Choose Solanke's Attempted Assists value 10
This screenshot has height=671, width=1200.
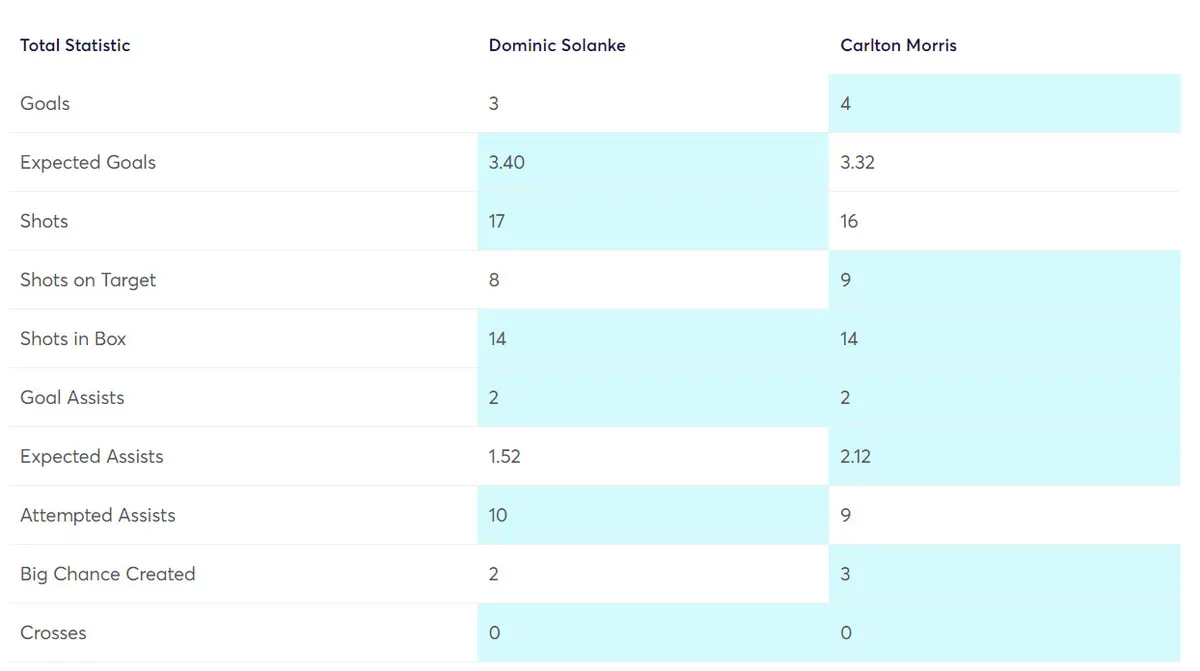498,516
